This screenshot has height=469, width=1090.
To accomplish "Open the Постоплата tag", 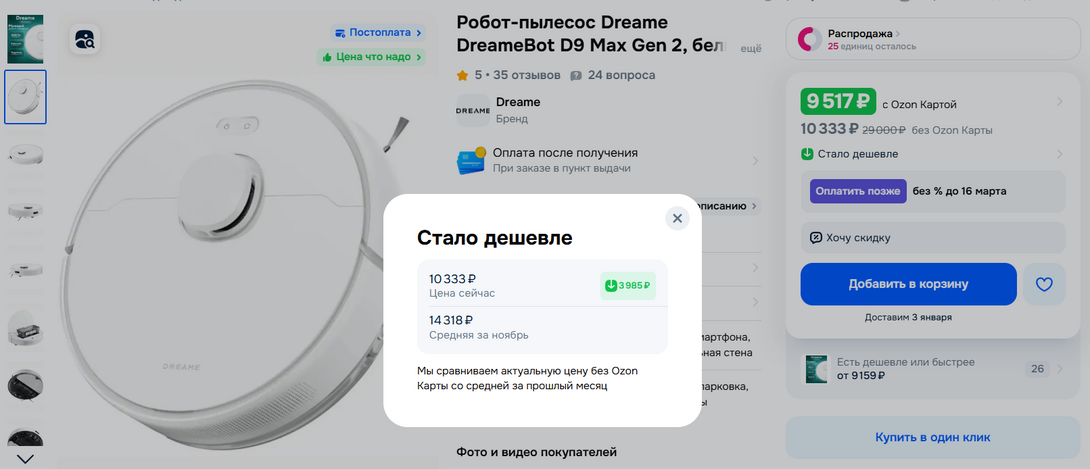I will pos(377,33).
